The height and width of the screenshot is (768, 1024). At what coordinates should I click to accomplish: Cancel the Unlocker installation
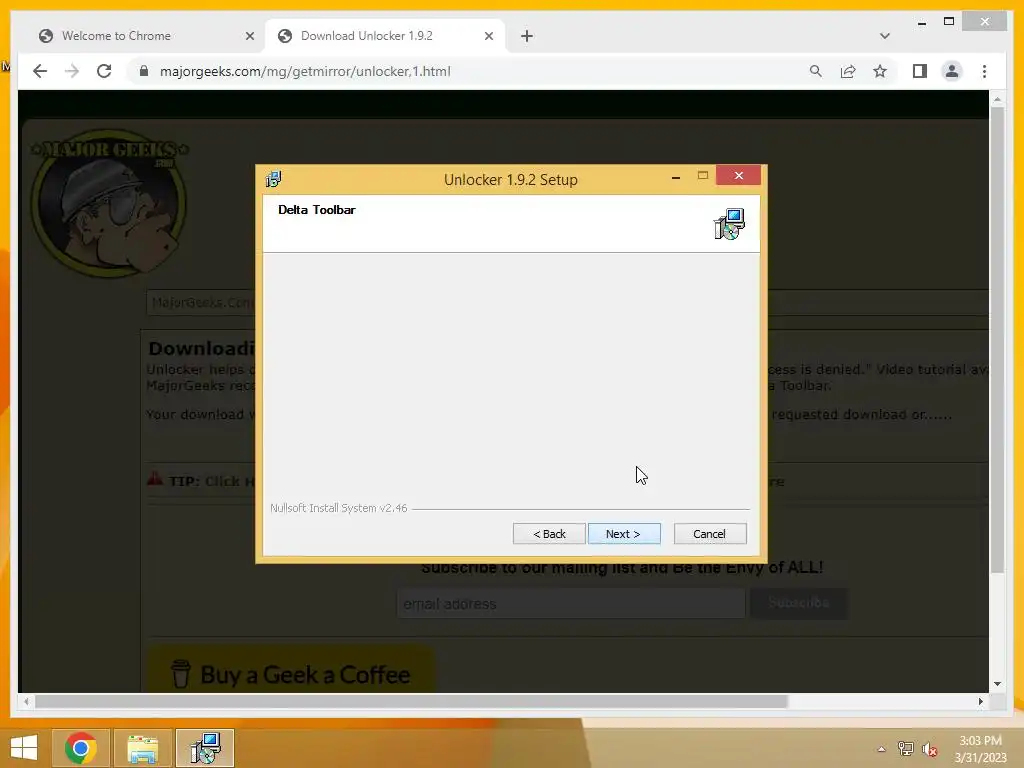pos(710,534)
